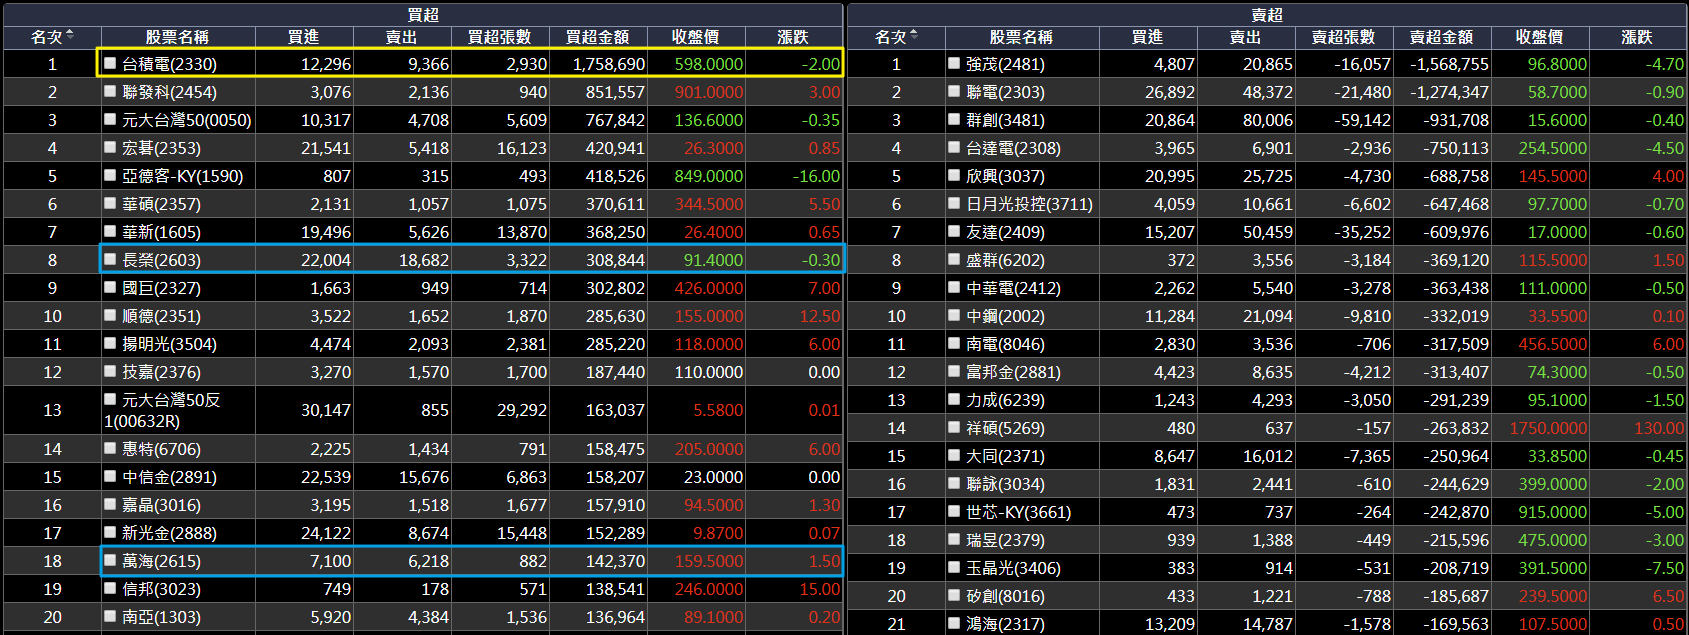The height and width of the screenshot is (635, 1689).
Task: Mark the checkbox for 祥碩(5269)
Action: point(954,427)
